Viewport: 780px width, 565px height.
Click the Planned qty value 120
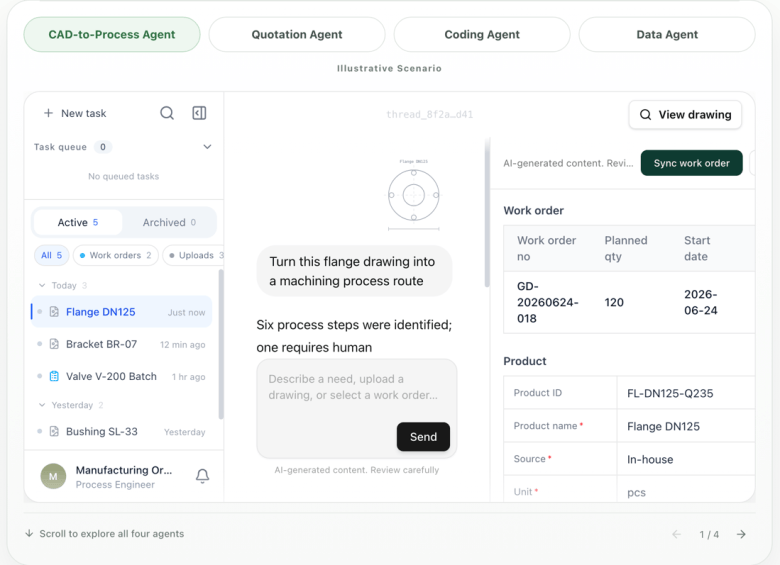pos(614,302)
